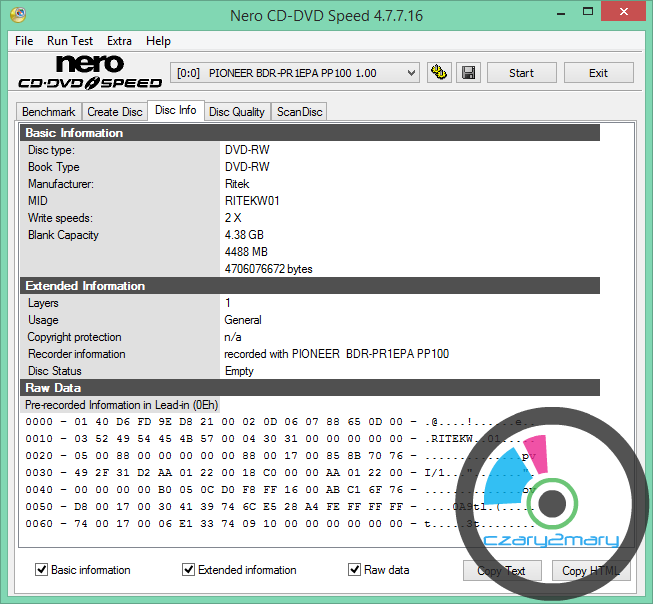Click the Nero CD-DVD Speed logo
The image size is (653, 604).
[x=89, y=73]
